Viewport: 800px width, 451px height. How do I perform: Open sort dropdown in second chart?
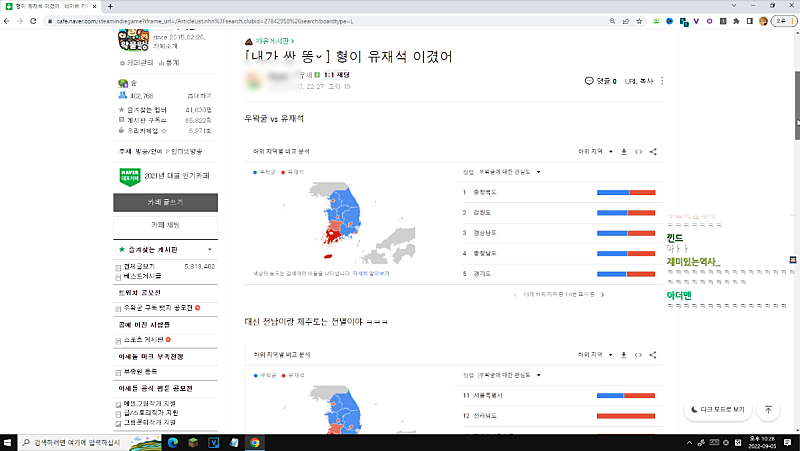click(509, 375)
